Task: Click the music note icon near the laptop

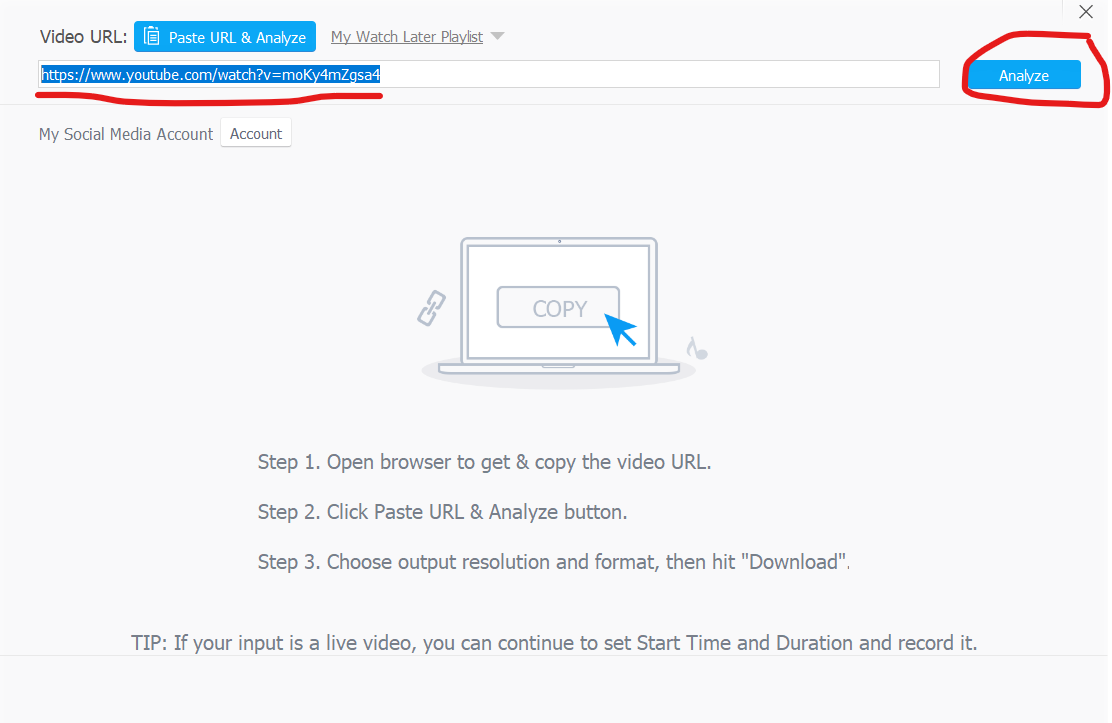Action: pos(697,348)
